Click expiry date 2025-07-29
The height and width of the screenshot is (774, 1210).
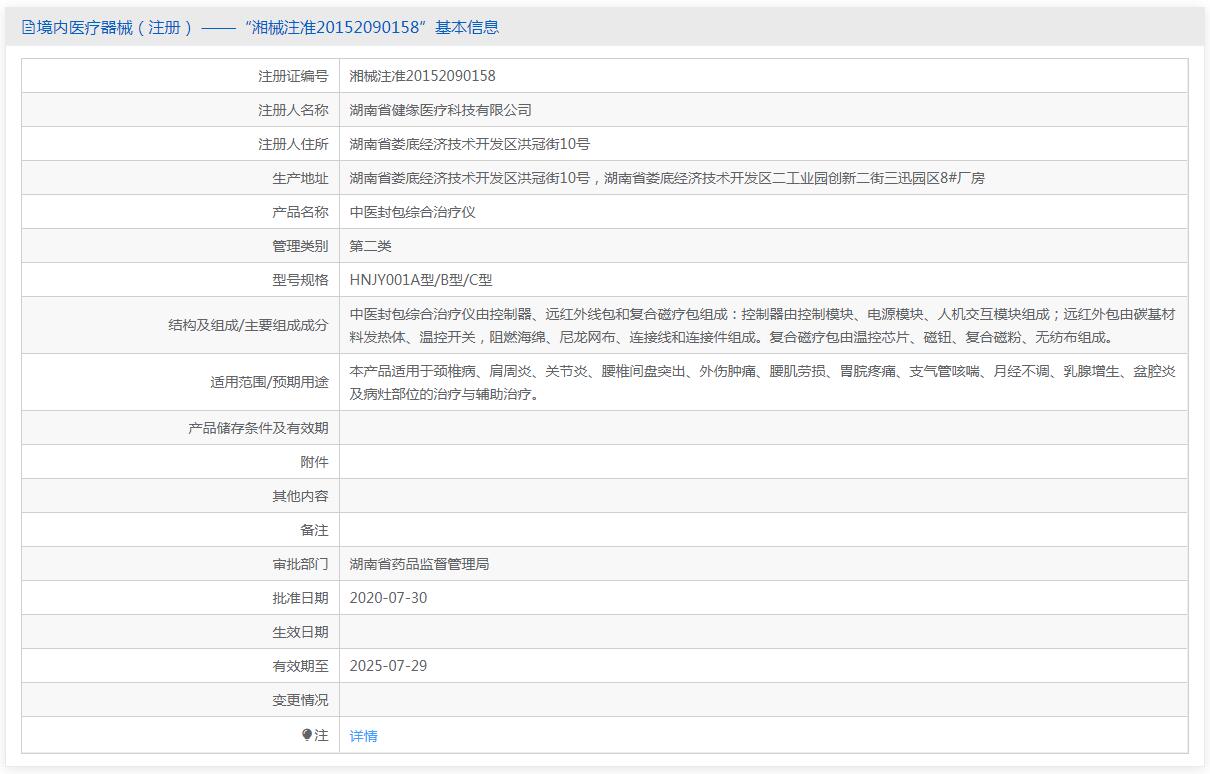coord(388,666)
